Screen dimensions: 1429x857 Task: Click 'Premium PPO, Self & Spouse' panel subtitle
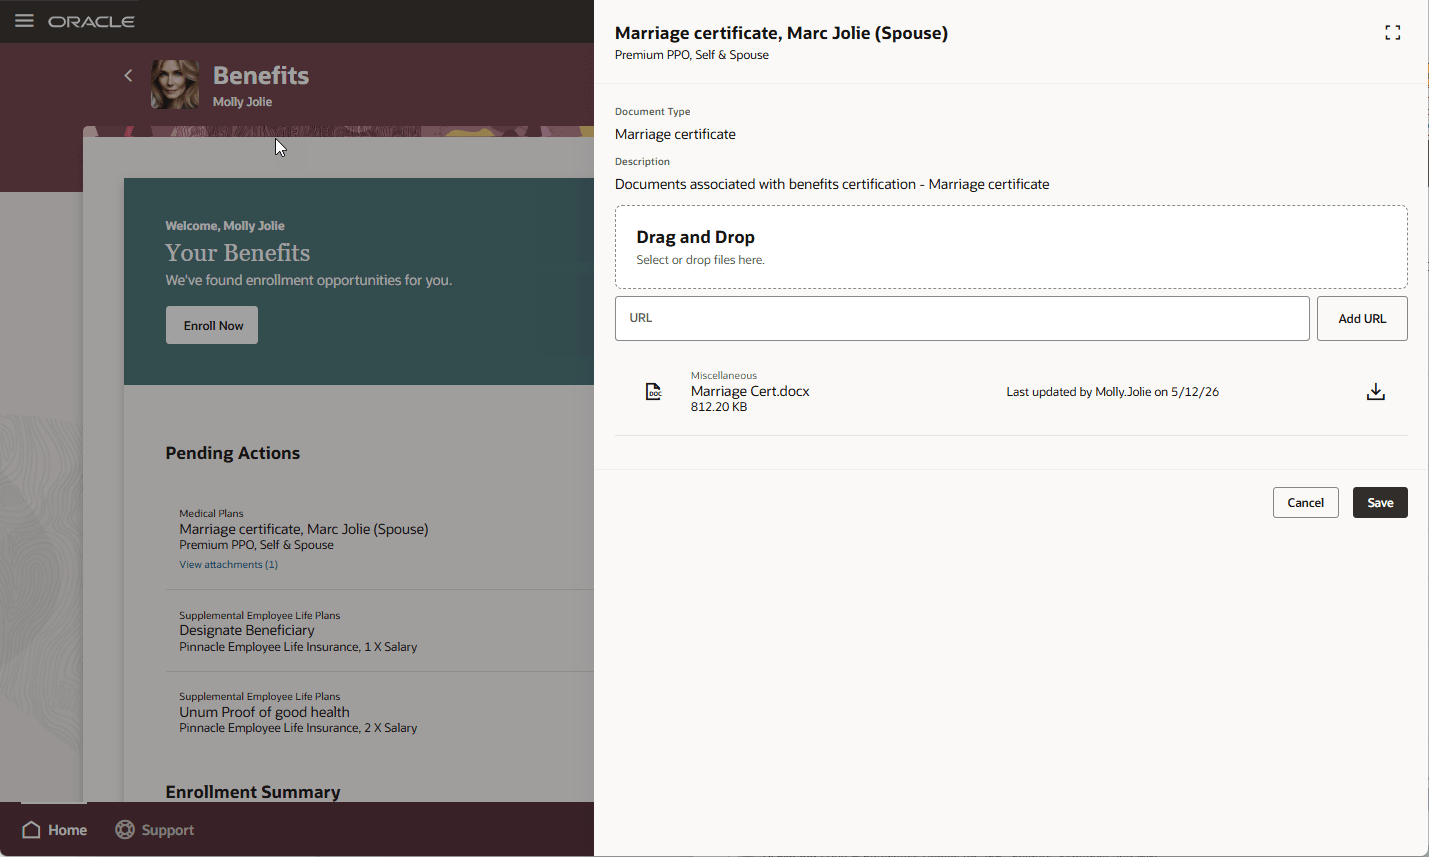692,55
